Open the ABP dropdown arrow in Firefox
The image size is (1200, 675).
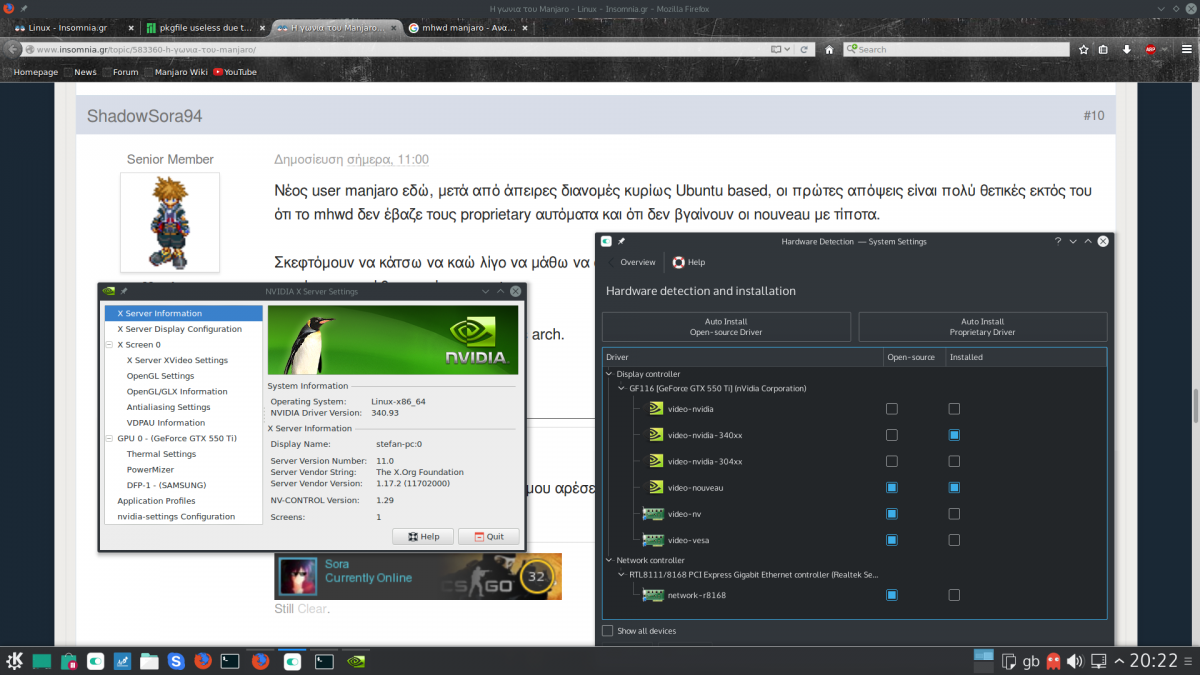tap(1166, 49)
